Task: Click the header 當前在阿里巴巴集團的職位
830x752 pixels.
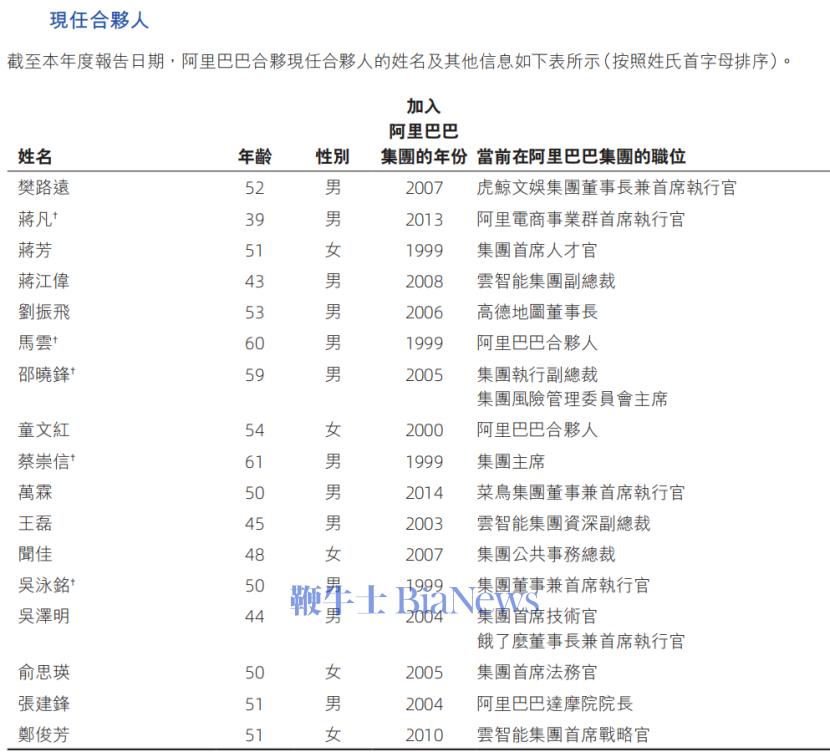Action: tap(581, 157)
